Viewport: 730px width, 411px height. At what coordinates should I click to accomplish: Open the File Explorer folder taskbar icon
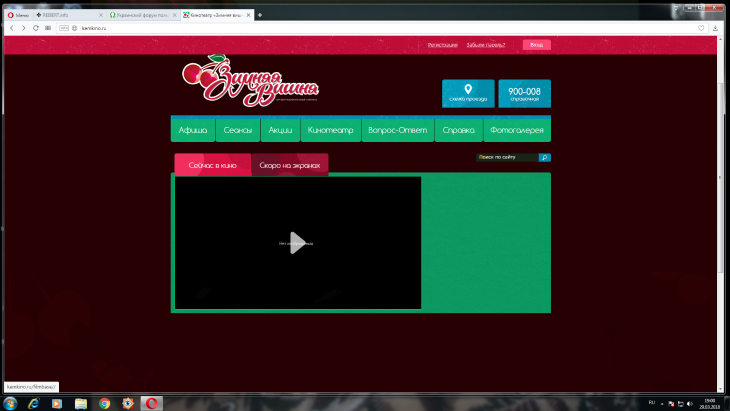(x=81, y=403)
